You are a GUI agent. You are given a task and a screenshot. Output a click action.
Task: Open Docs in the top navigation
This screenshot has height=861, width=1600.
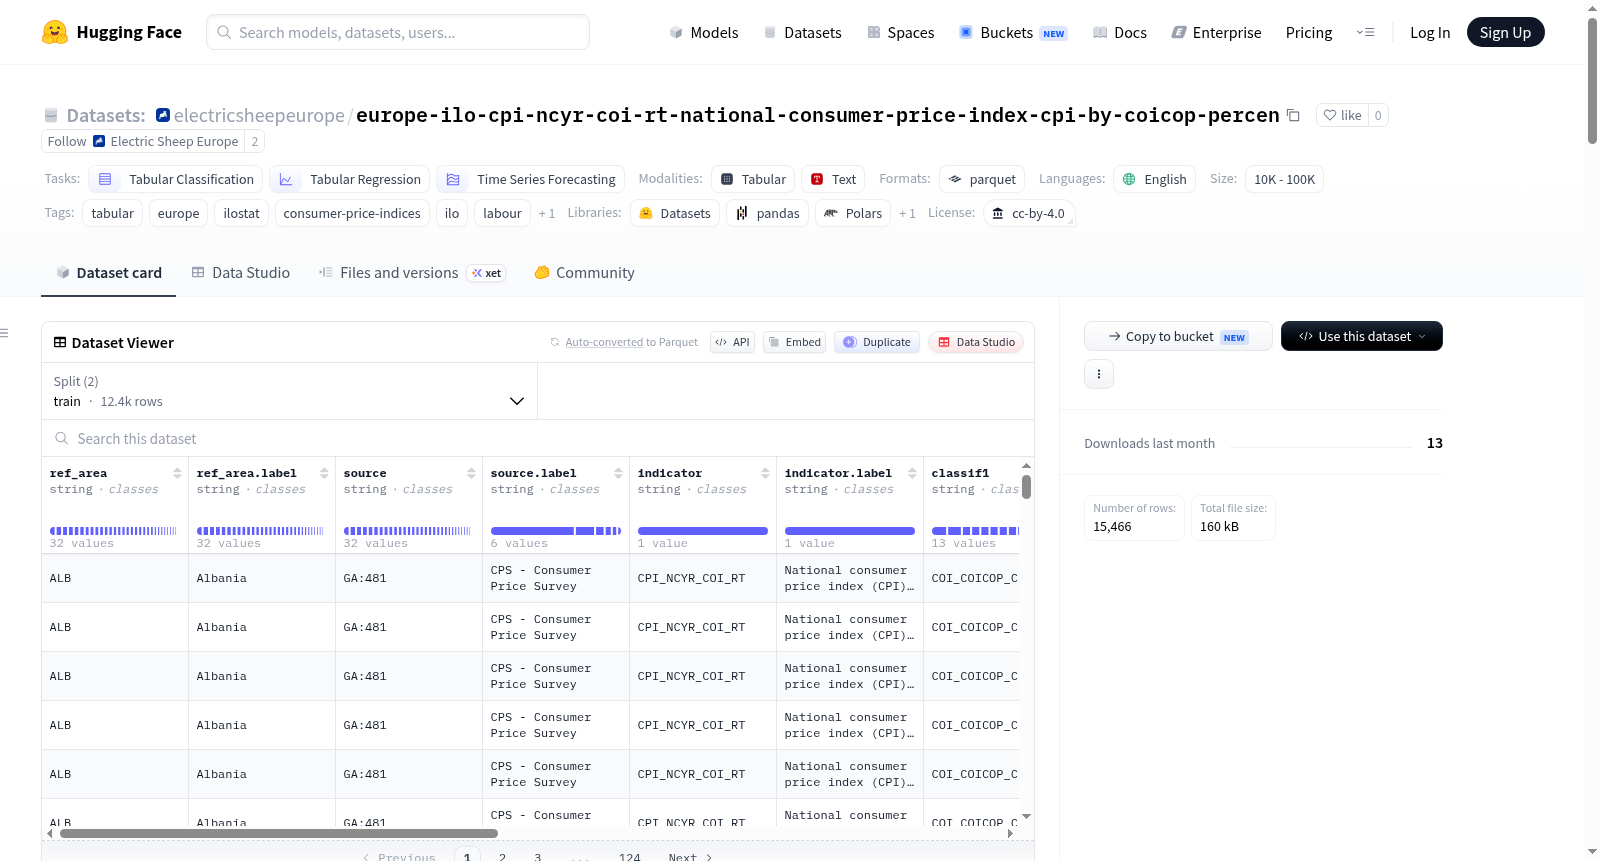(1119, 32)
